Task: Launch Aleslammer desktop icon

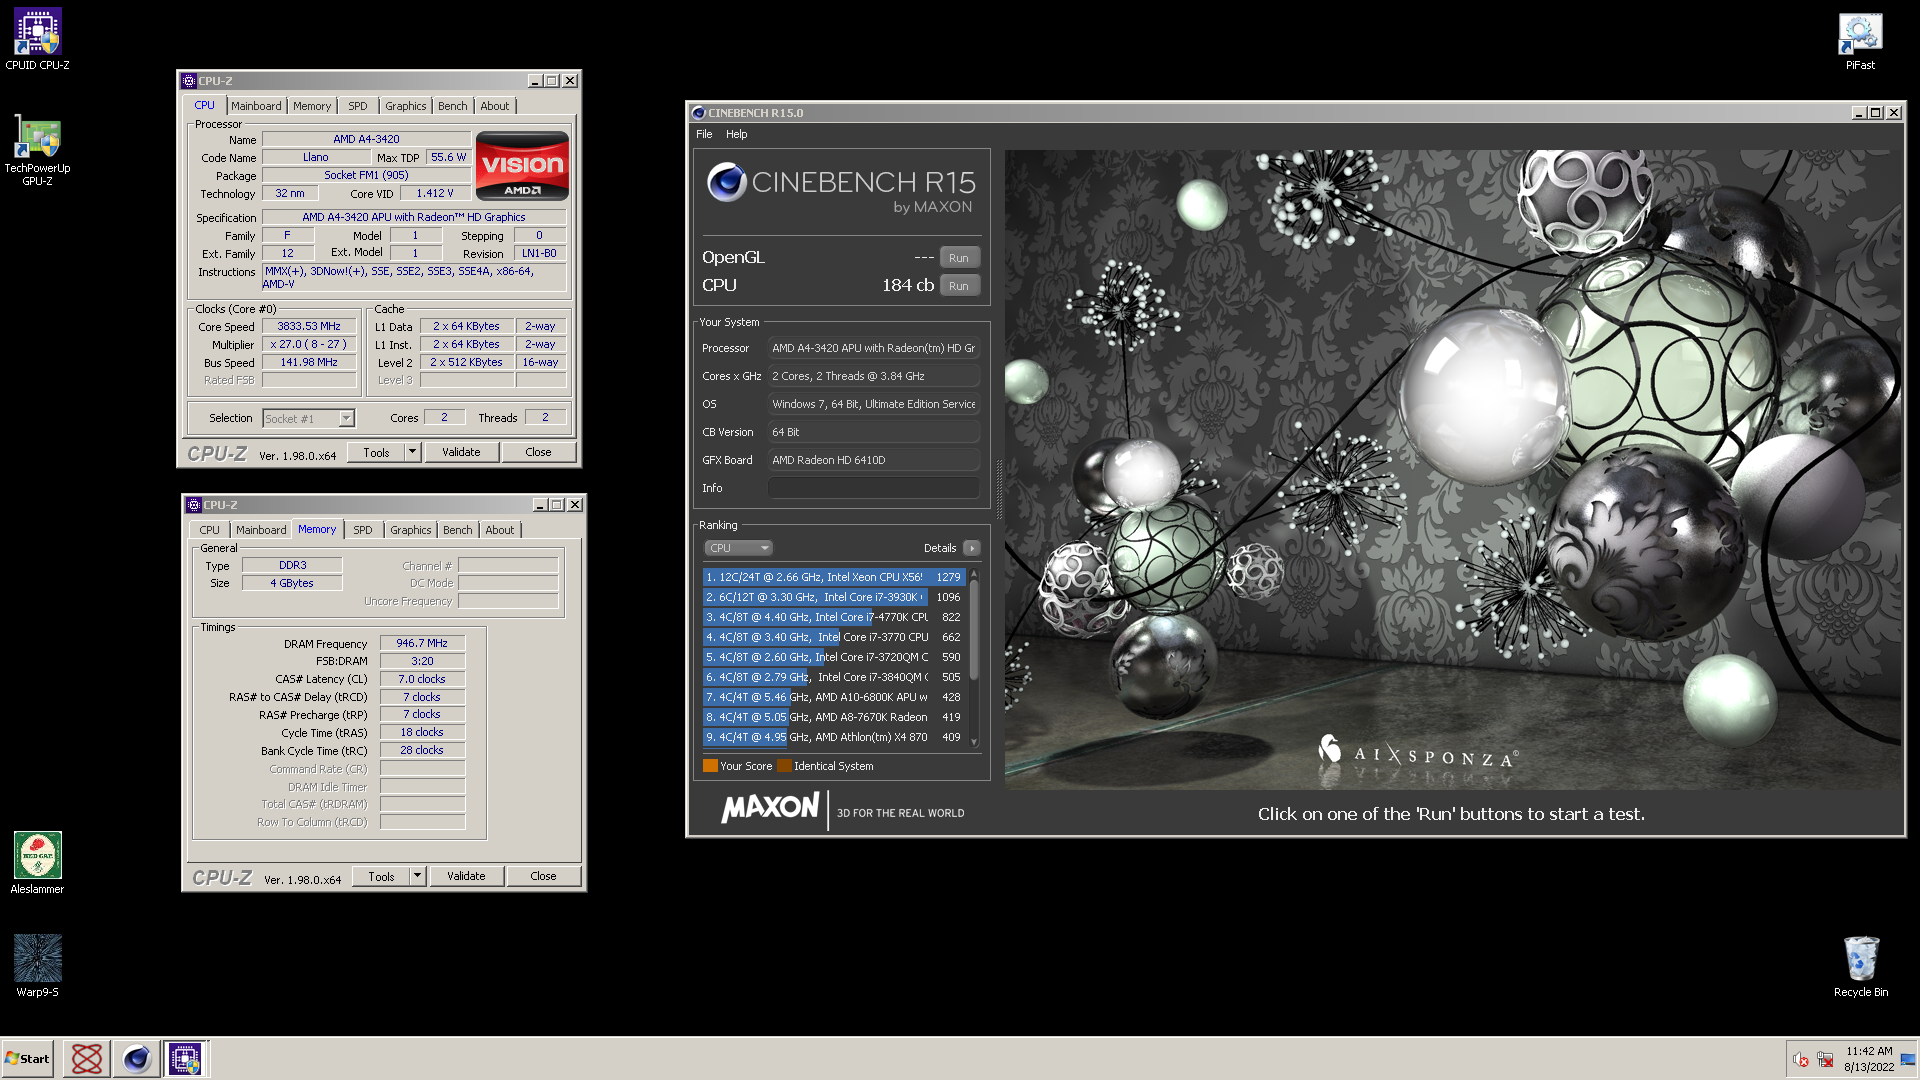Action: click(37, 862)
